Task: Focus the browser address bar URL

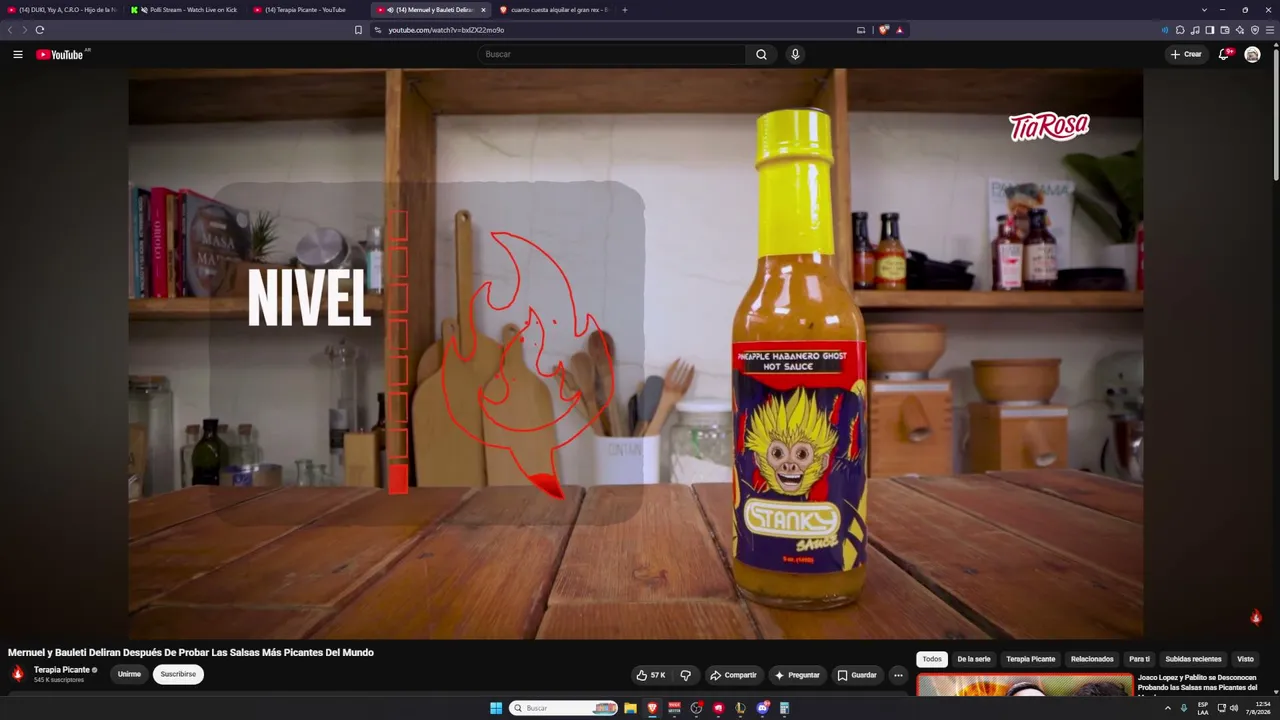Action: pyautogui.click(x=445, y=30)
